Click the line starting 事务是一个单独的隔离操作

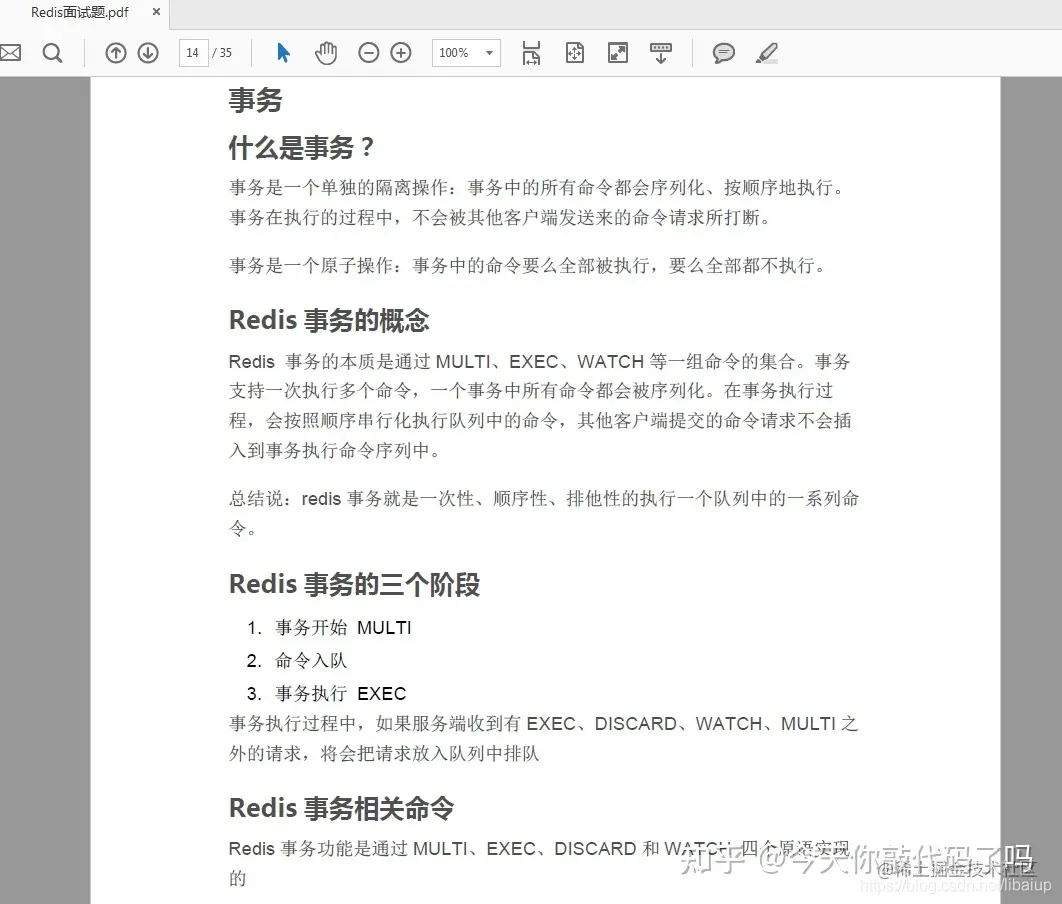click(x=538, y=188)
